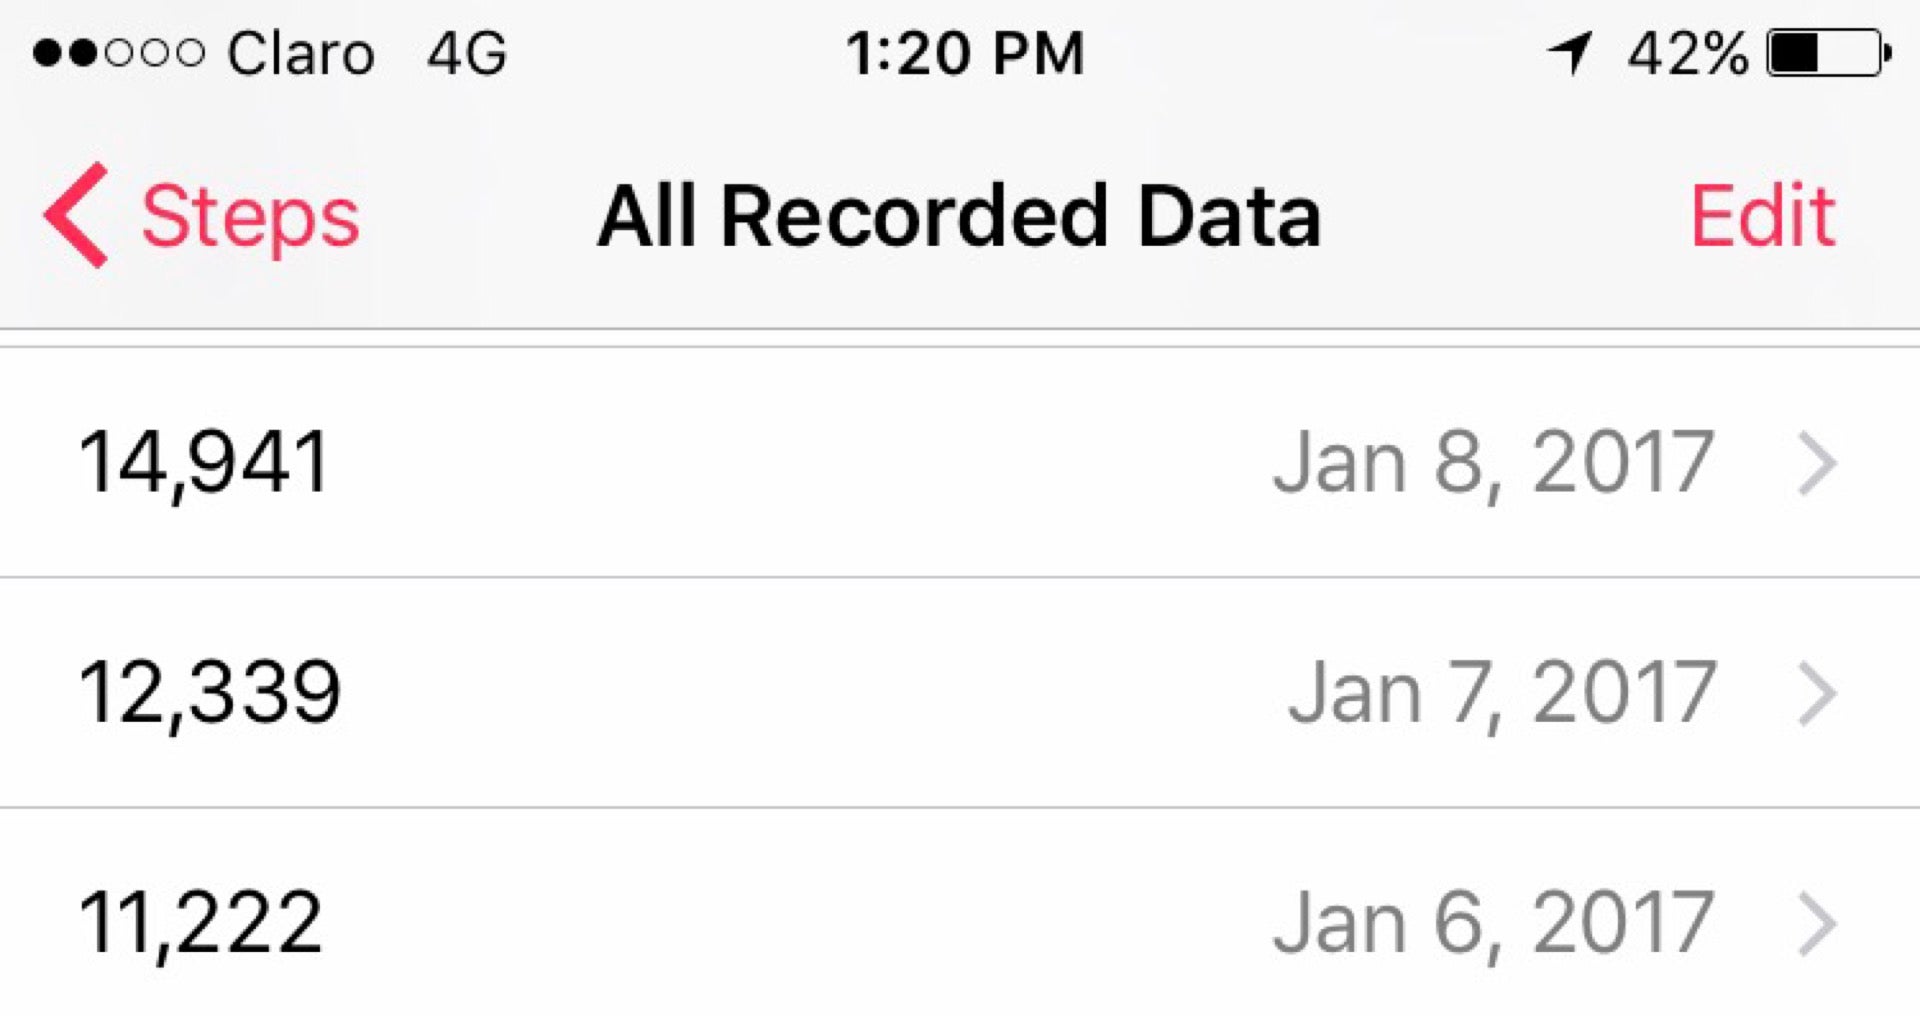The image size is (1920, 1016).
Task: Tap the Jan 7, 2017 date label
Action: (x=1502, y=693)
